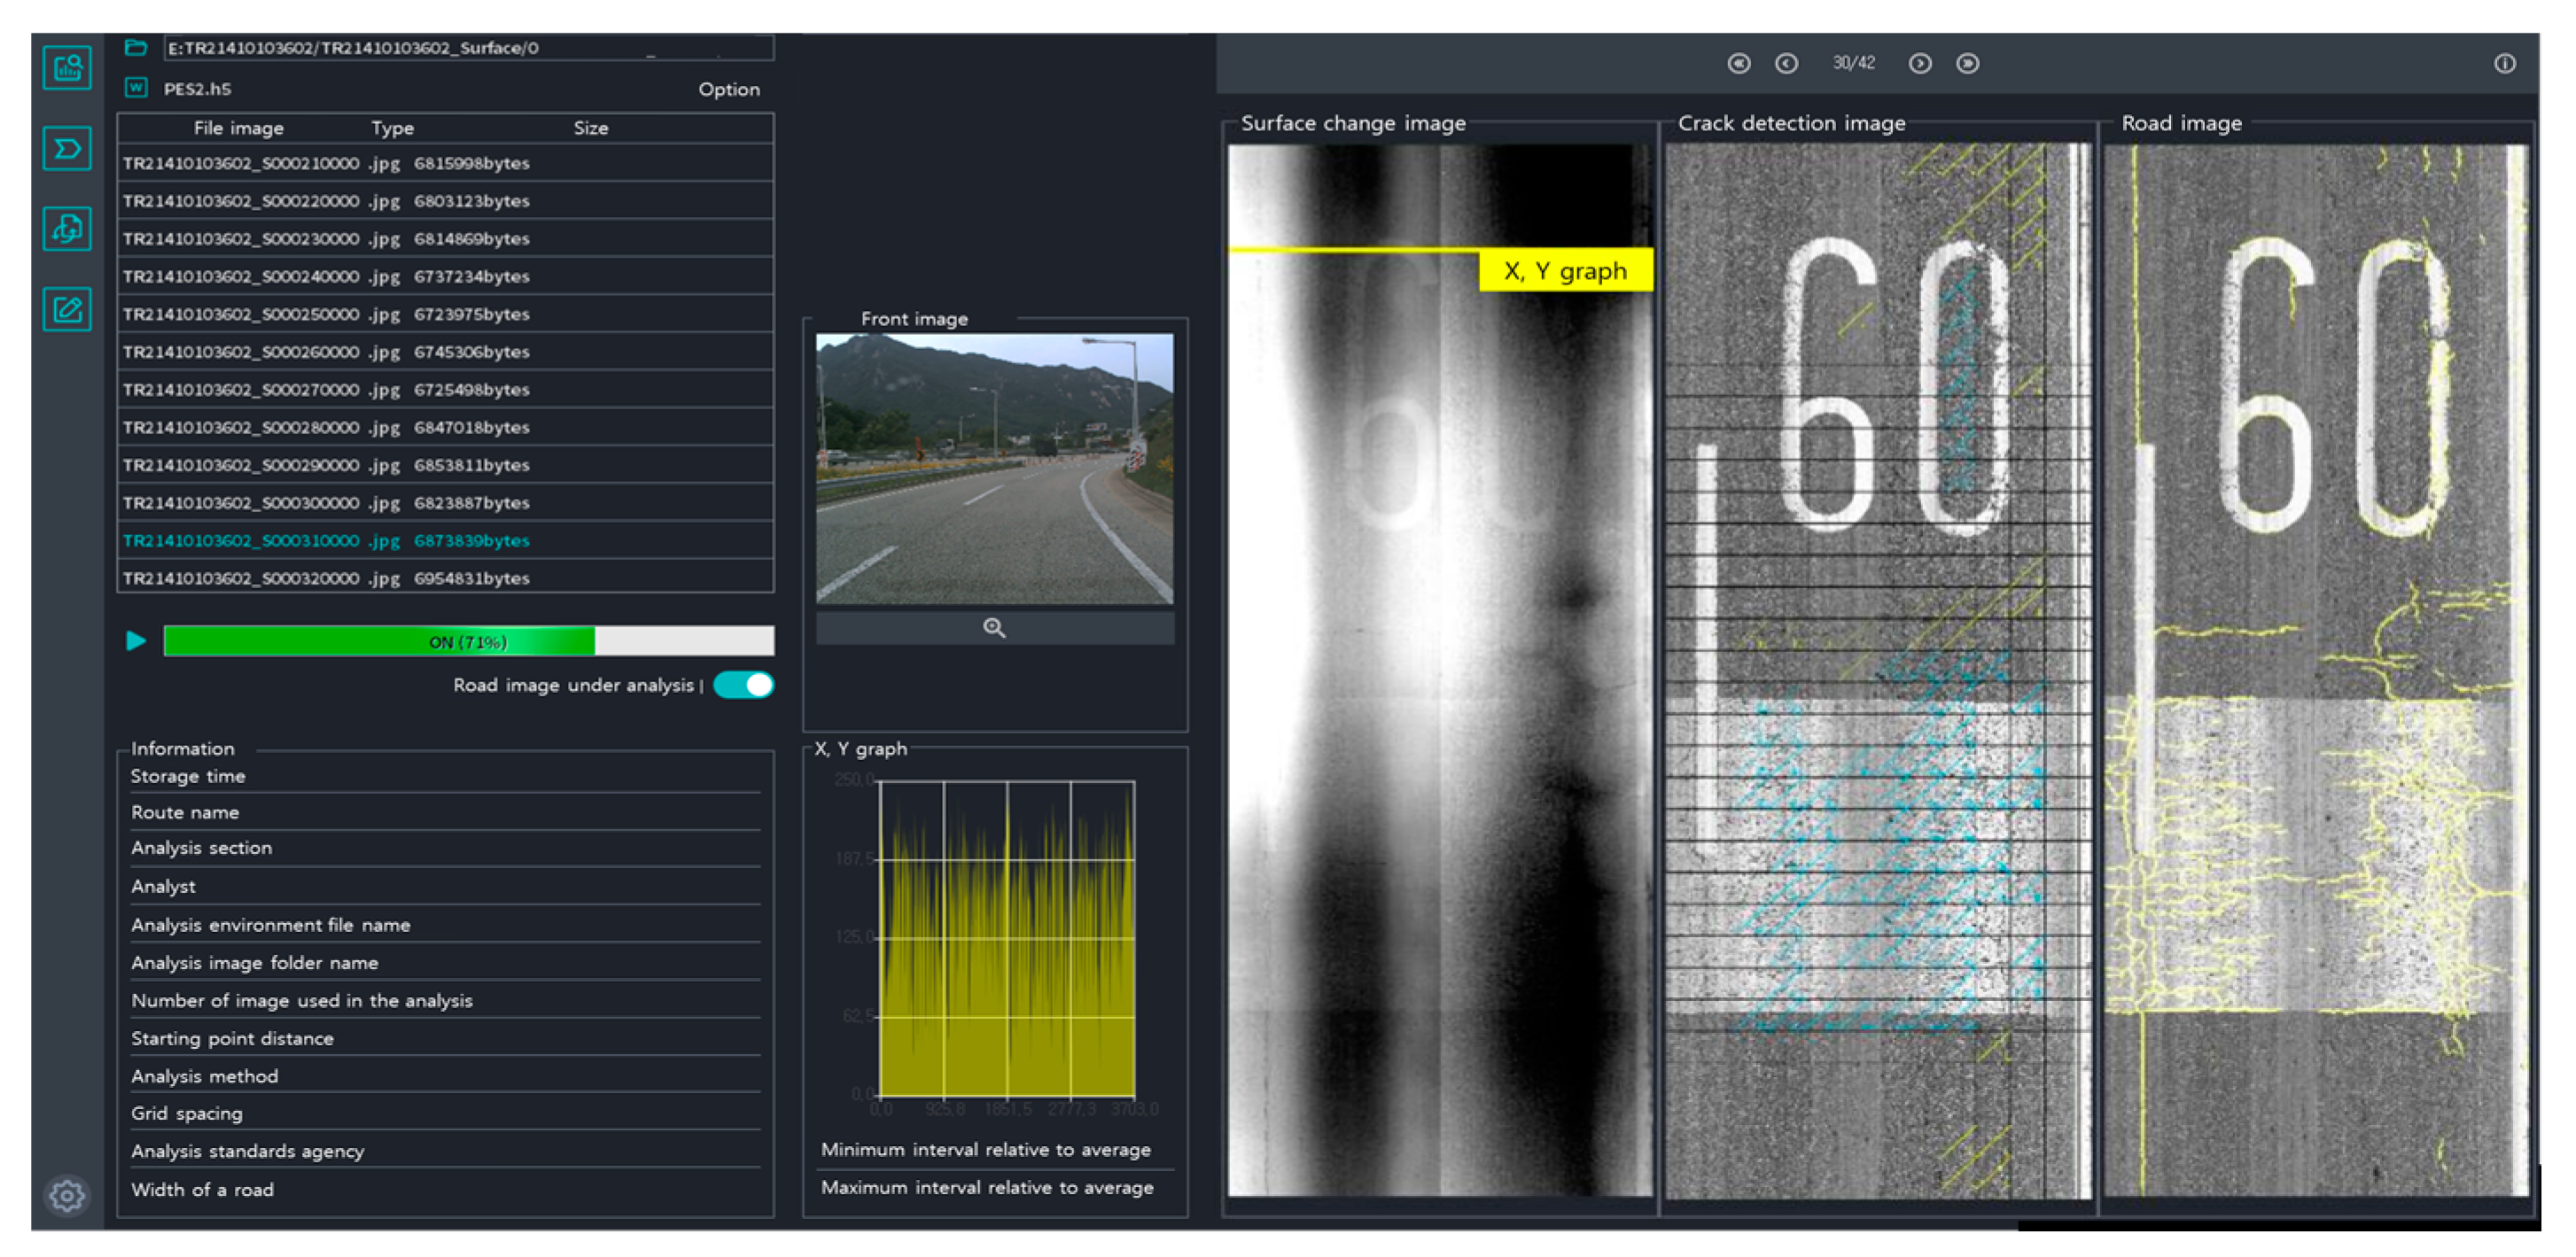Jump to first image with skip-back button
The width and height of the screenshot is (2576, 1257).
(1739, 64)
